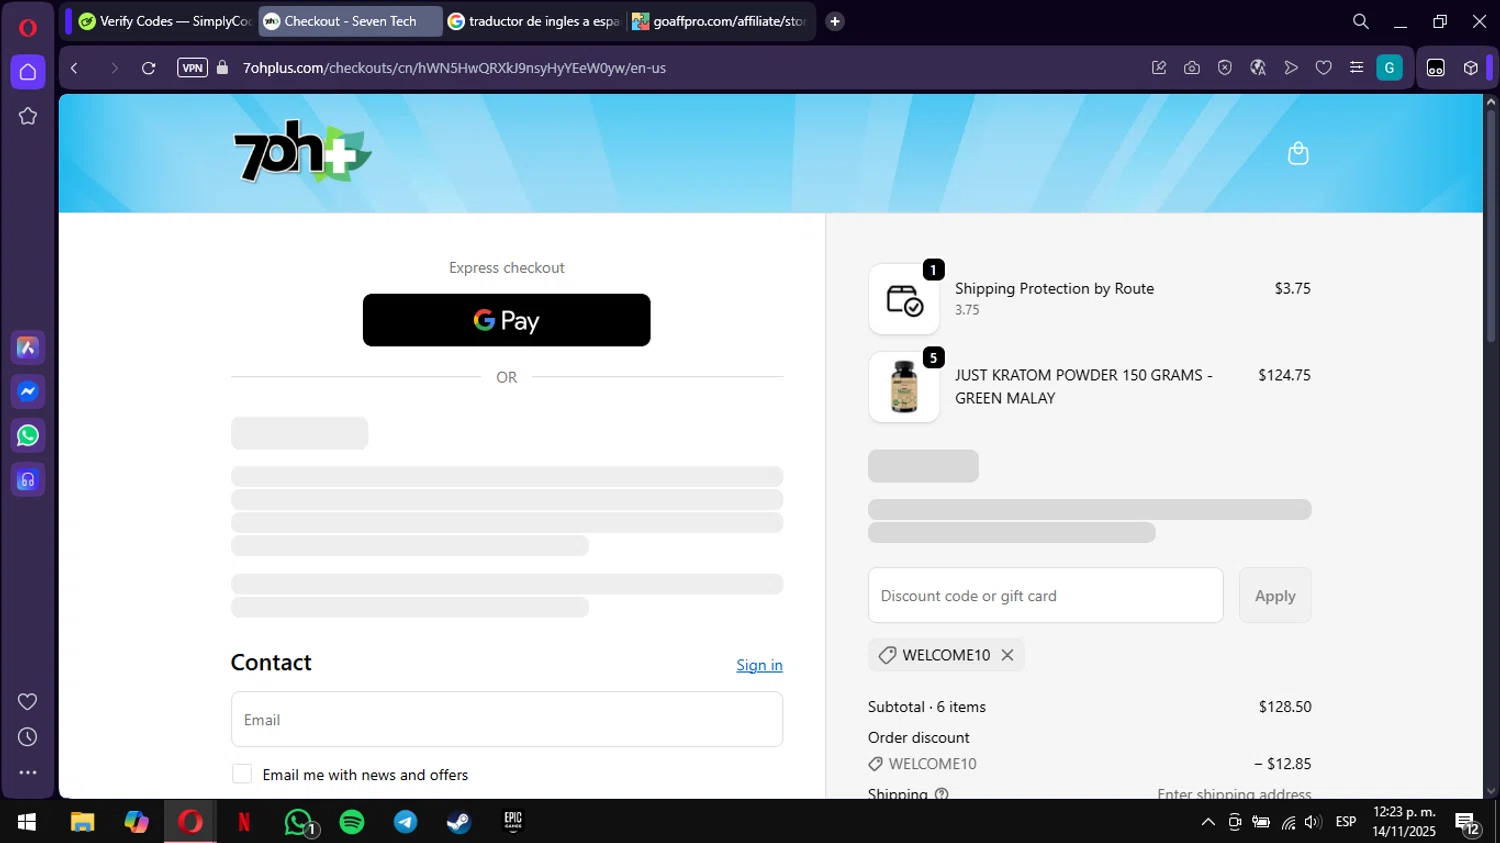Open Easy Setup menu icon
The width and height of the screenshot is (1500, 843).
(1356, 68)
